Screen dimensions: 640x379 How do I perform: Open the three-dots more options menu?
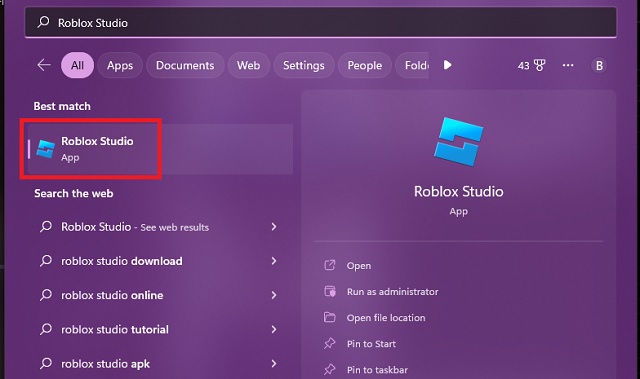(x=568, y=65)
